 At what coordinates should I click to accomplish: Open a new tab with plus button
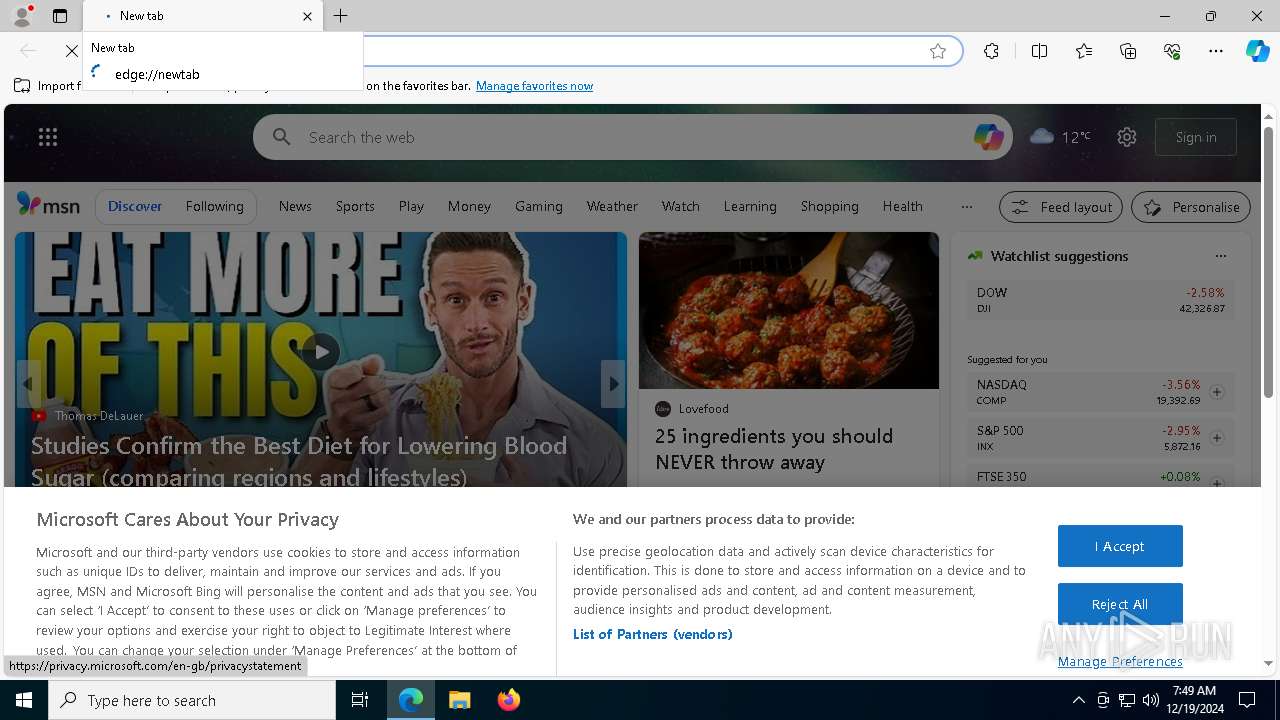pos(341,16)
